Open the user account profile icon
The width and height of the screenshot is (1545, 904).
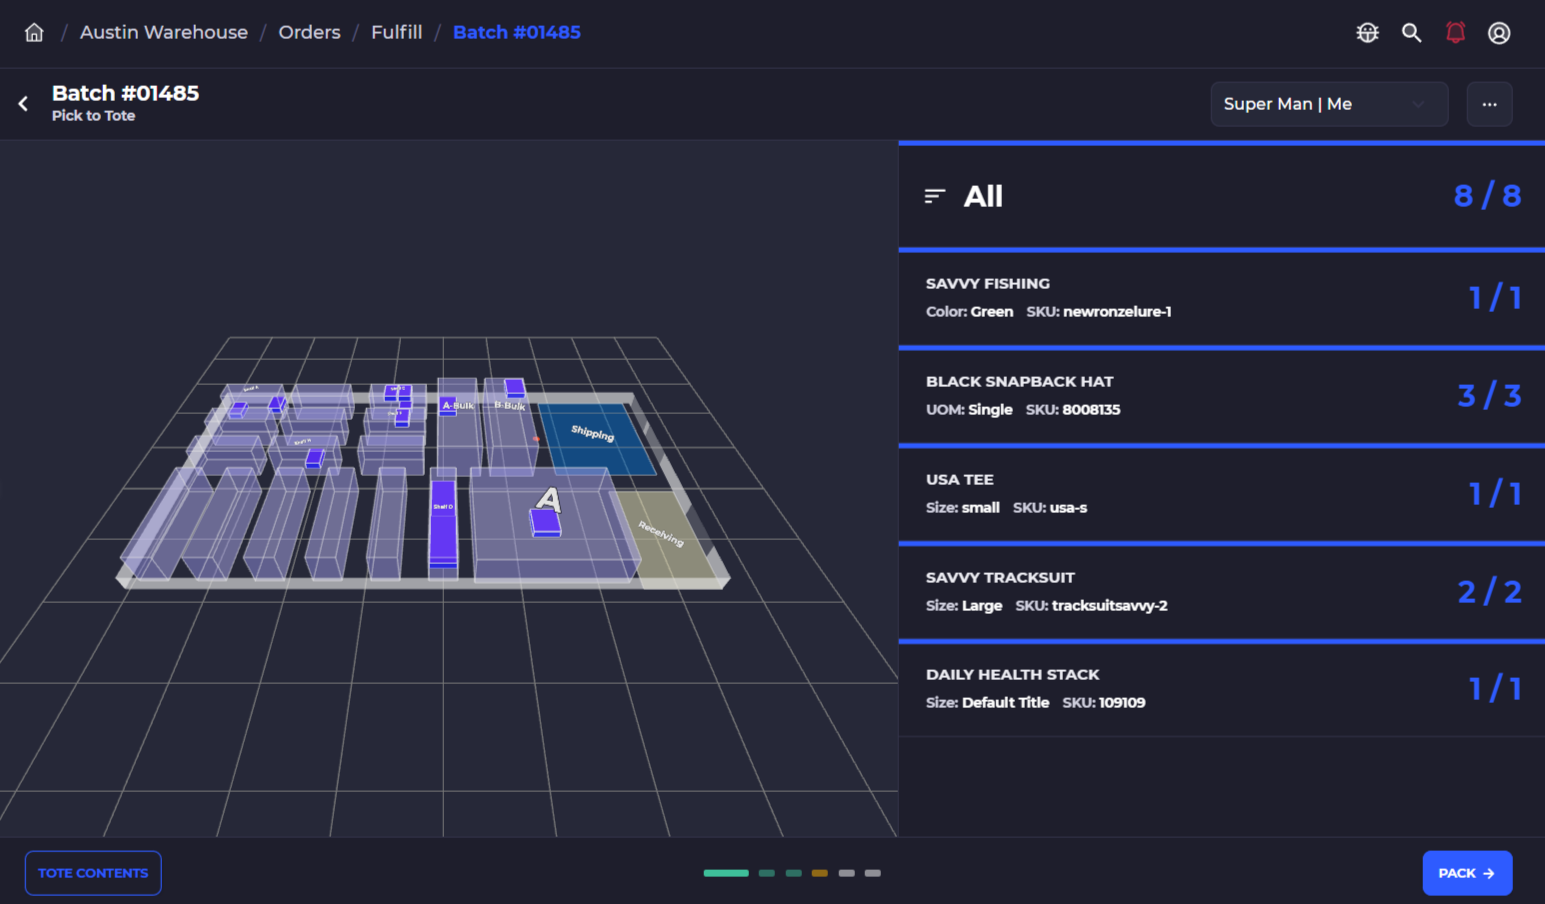click(x=1499, y=33)
